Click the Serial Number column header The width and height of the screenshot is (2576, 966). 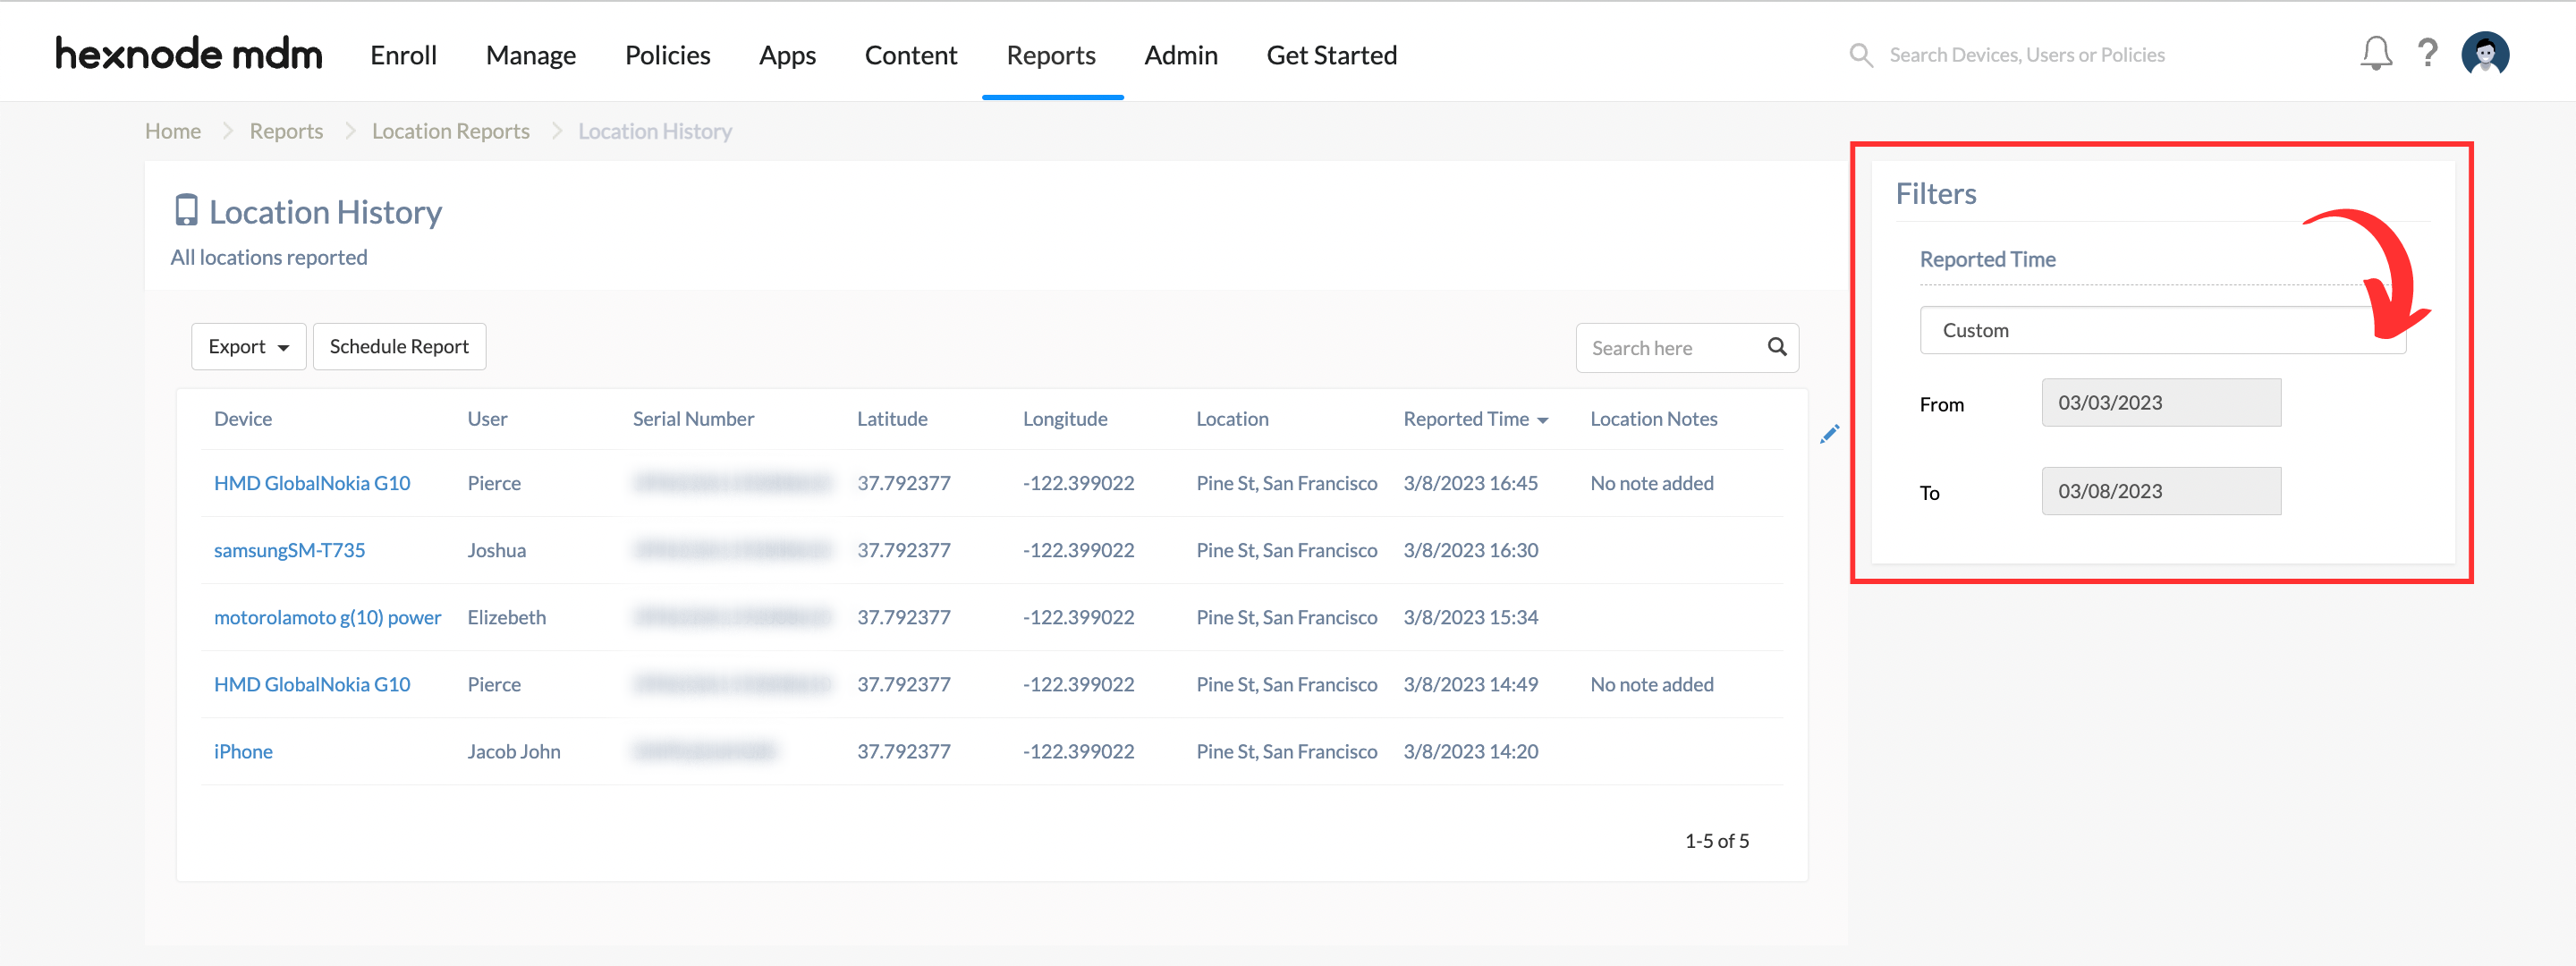pos(693,419)
